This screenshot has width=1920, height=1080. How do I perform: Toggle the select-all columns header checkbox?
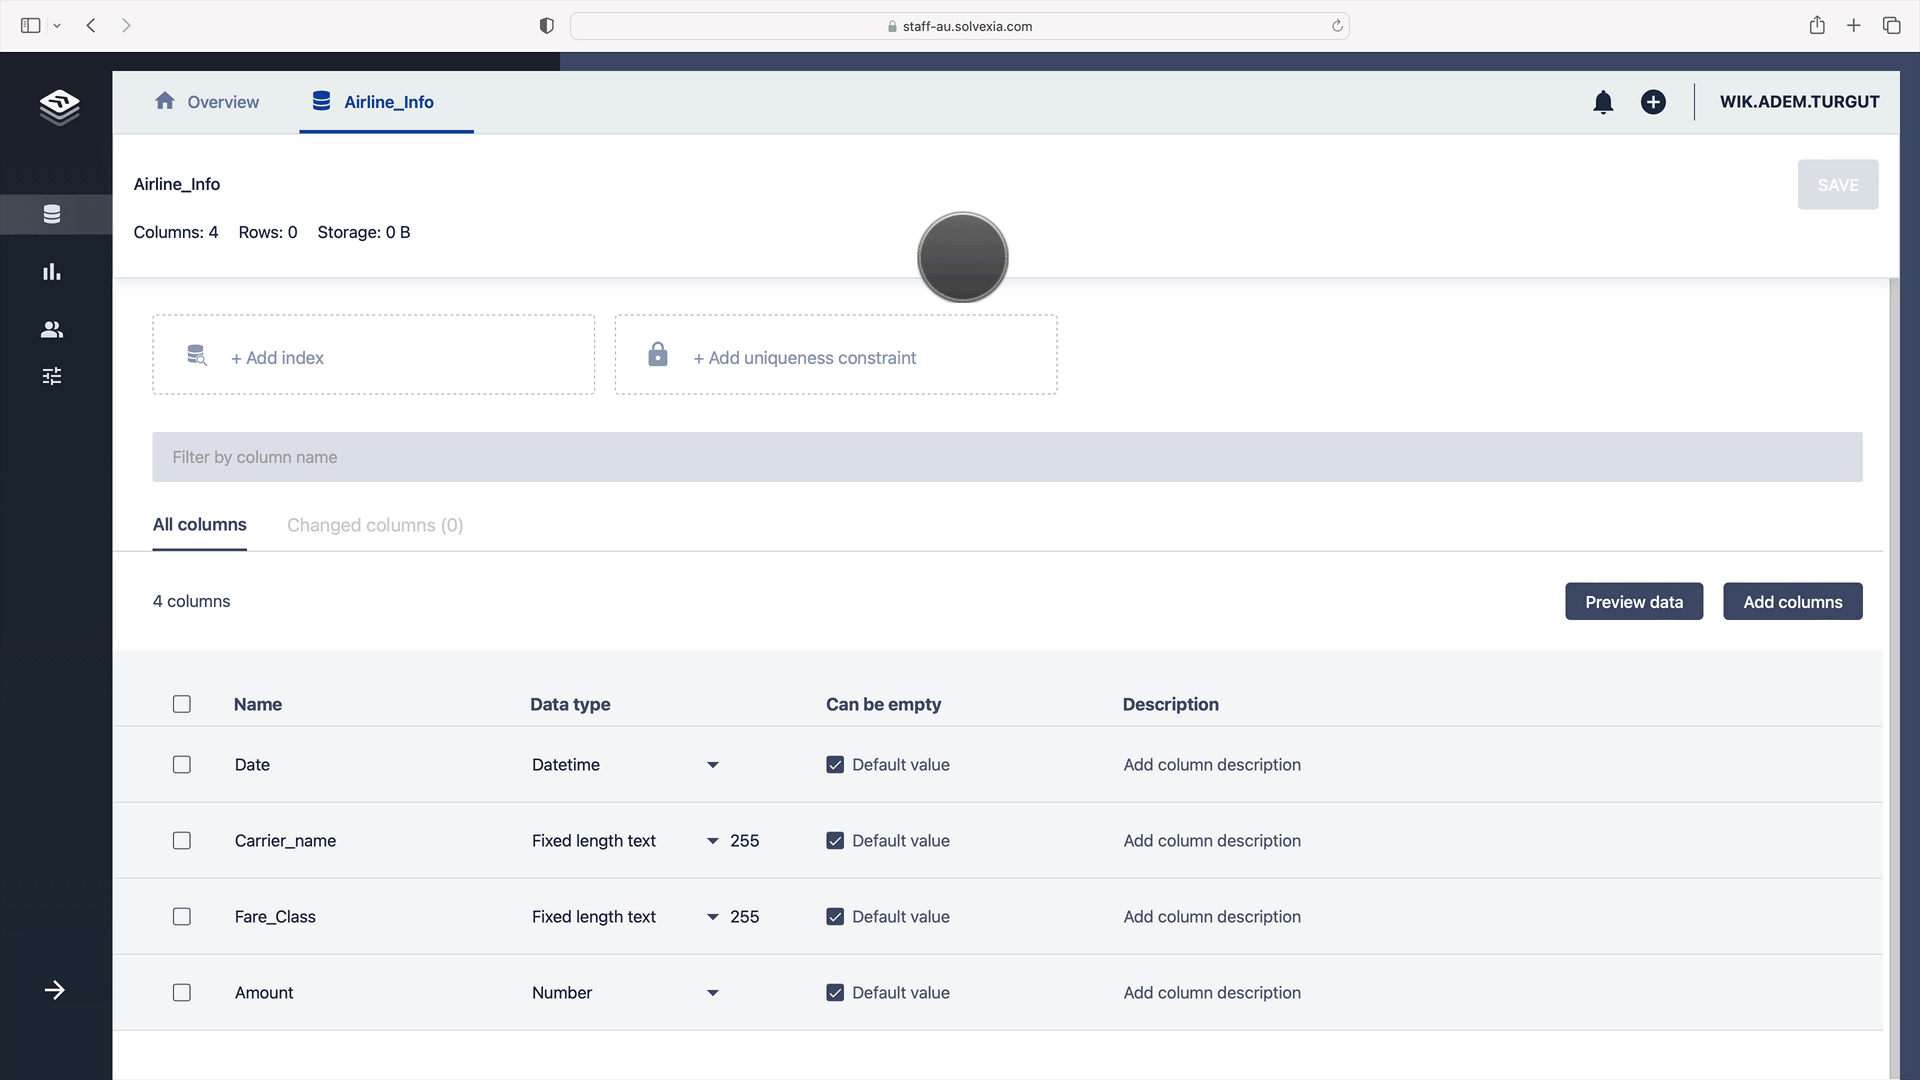tap(182, 704)
